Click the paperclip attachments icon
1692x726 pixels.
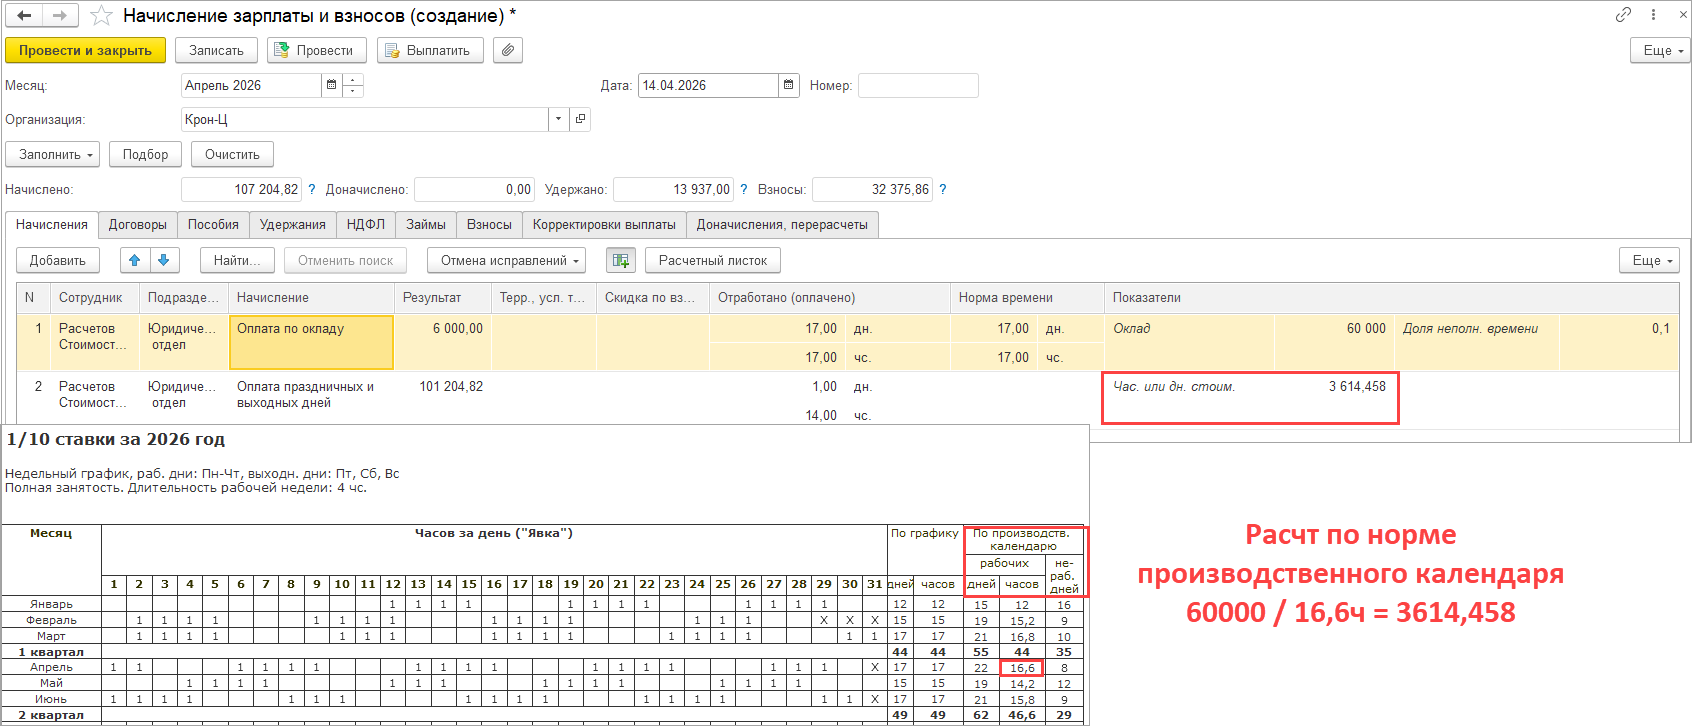point(508,50)
